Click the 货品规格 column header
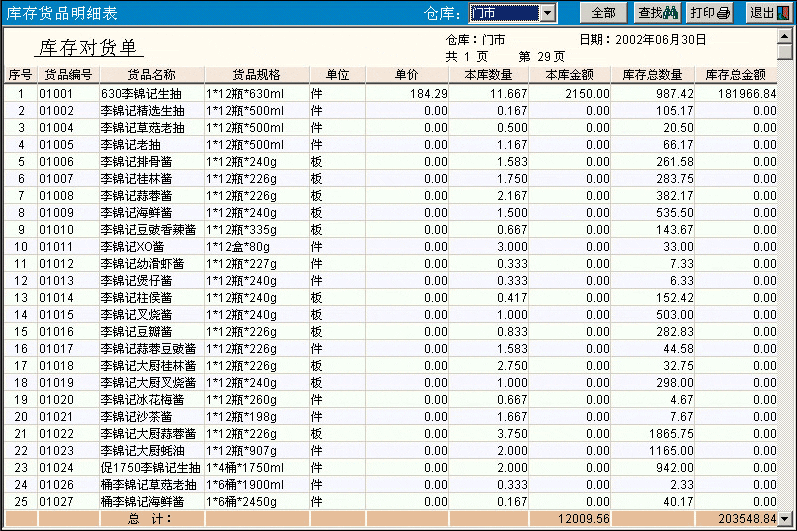The width and height of the screenshot is (797, 531). (x=257, y=75)
